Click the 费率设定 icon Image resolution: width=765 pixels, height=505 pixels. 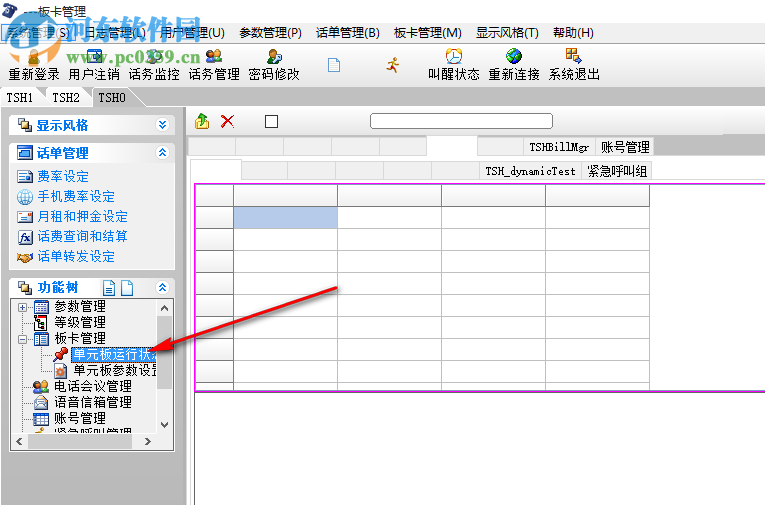coord(25,177)
